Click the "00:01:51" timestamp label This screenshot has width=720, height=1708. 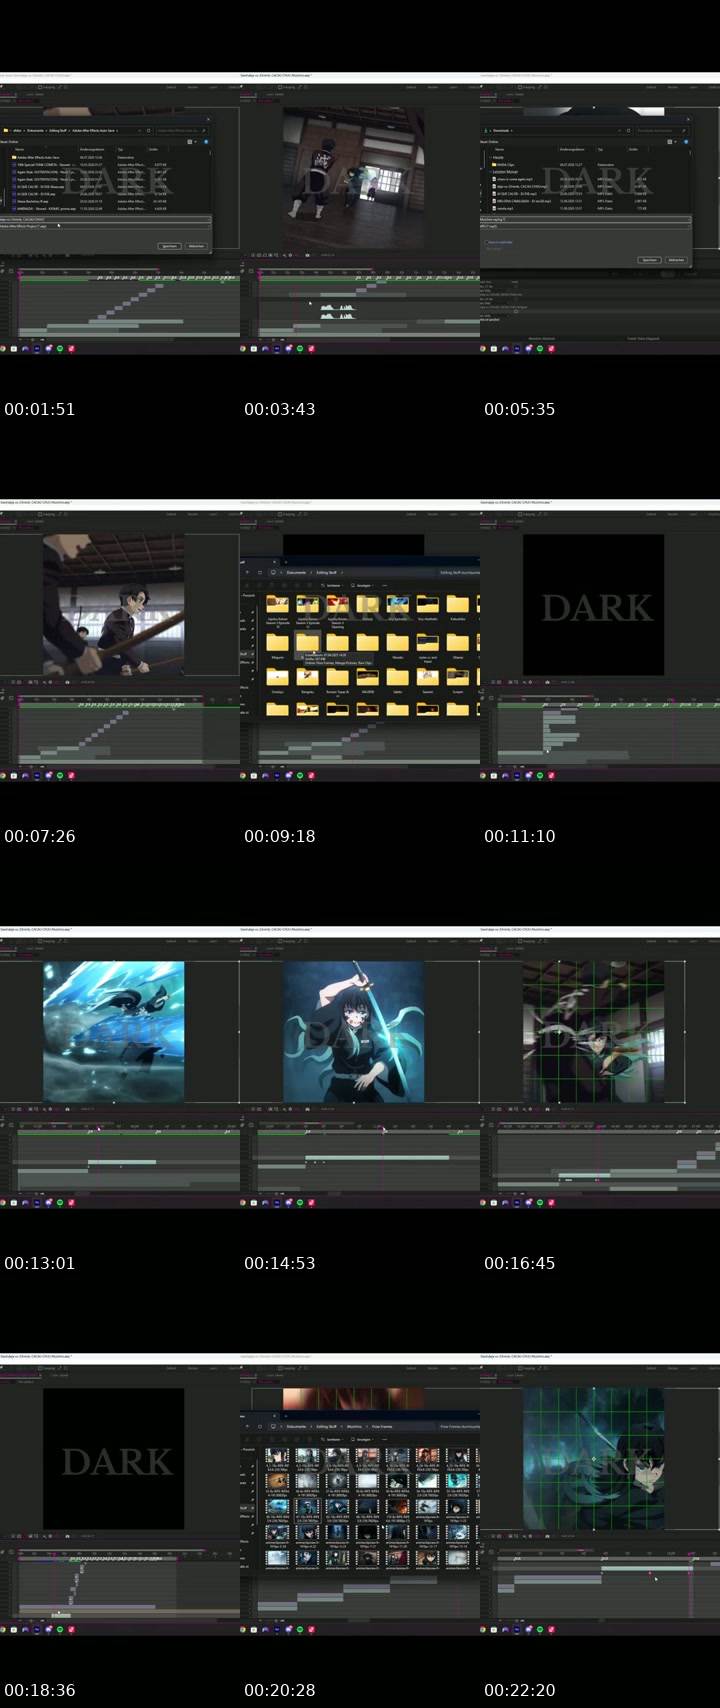(40, 409)
